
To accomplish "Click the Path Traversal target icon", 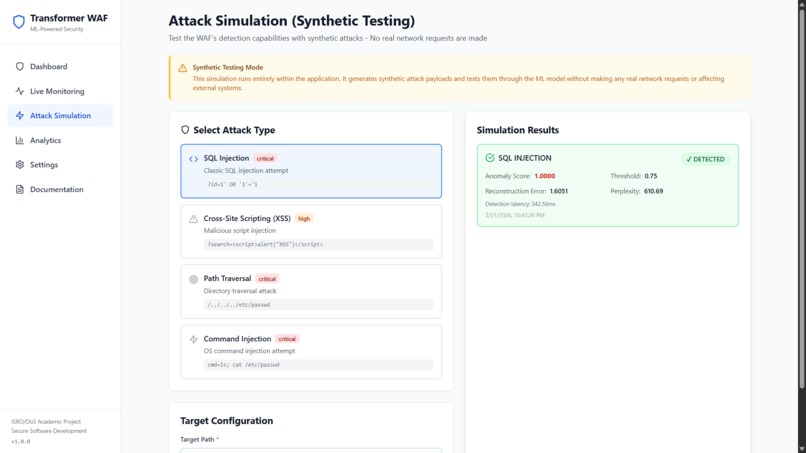I will tap(193, 279).
